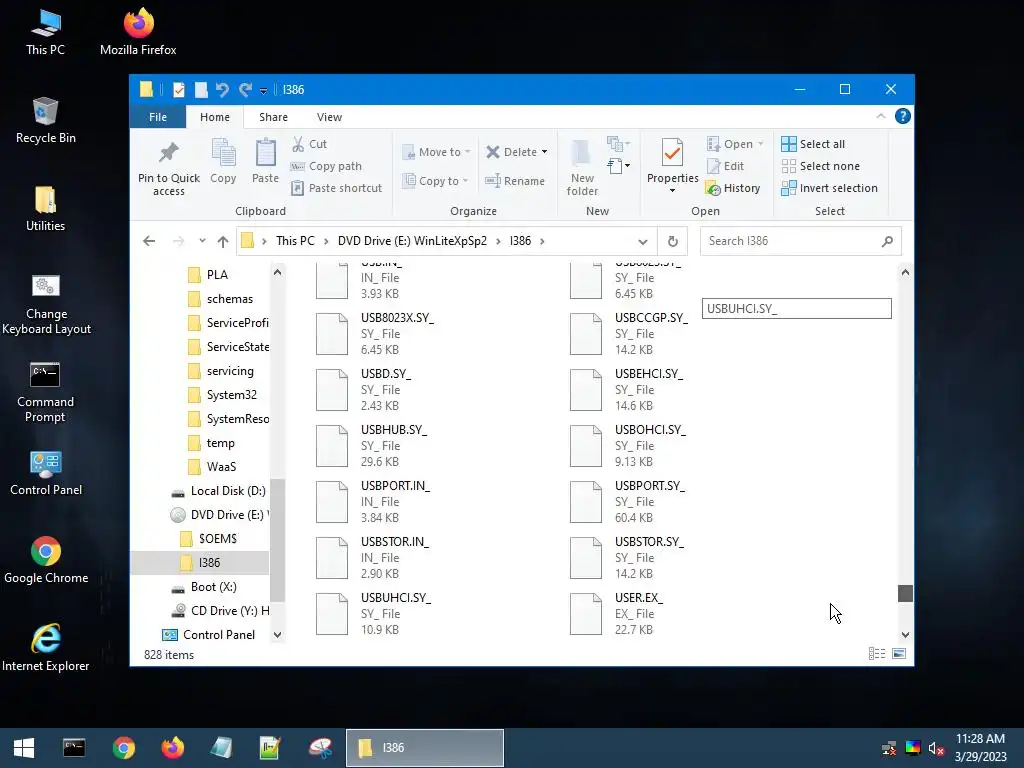Viewport: 1024px width, 768px height.
Task: Open the Windows Start button
Action: (24, 748)
